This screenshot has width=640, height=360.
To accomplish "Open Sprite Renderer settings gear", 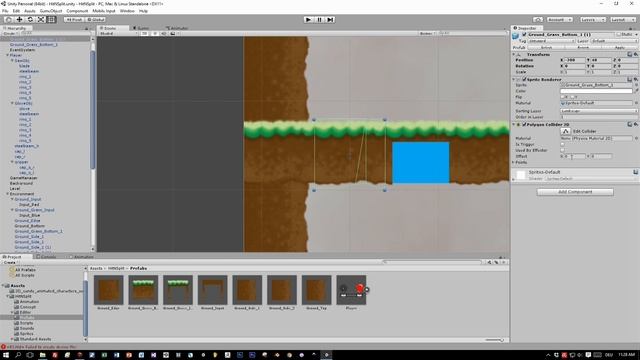I will pos(636,79).
